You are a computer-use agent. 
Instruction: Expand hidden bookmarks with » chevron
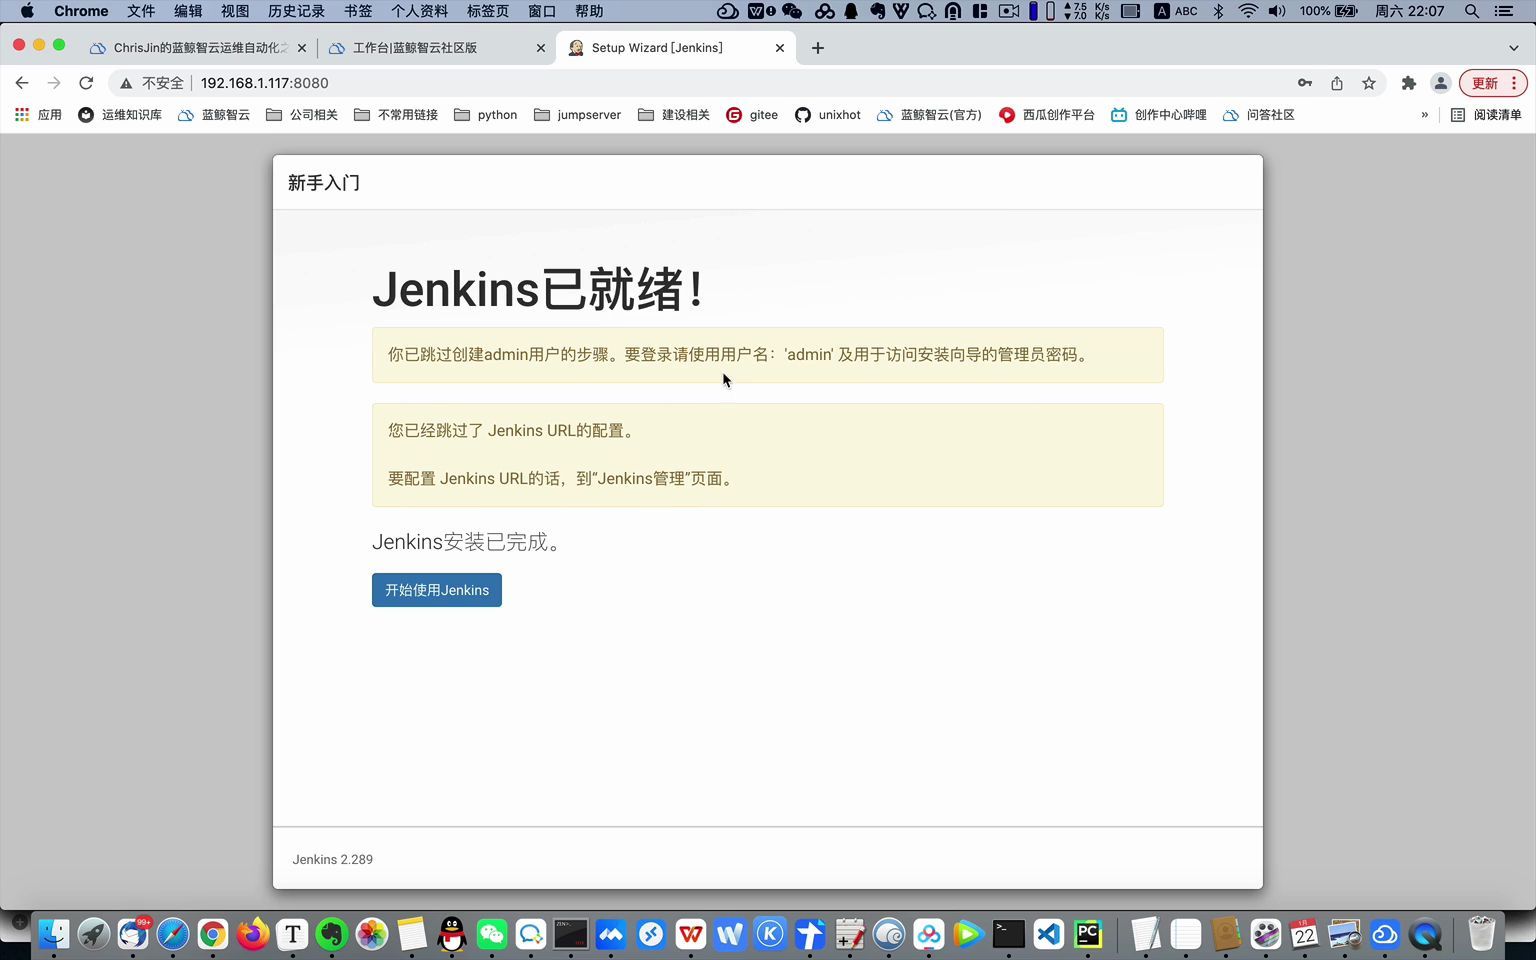click(x=1425, y=115)
